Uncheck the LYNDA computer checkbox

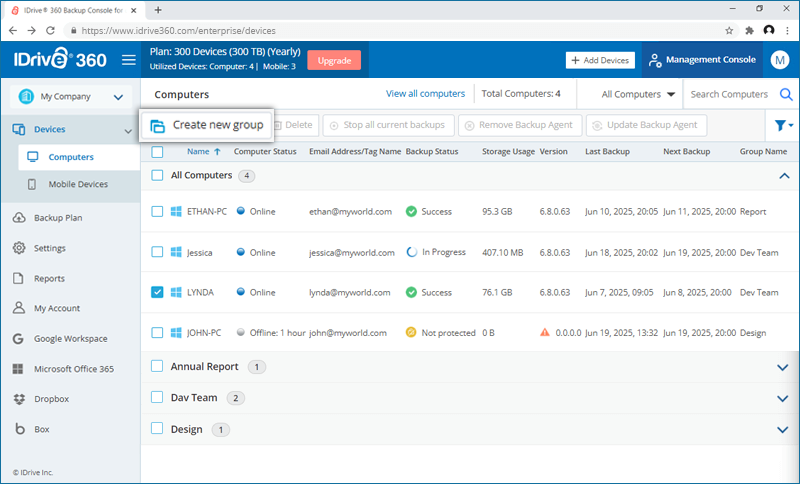point(157,293)
